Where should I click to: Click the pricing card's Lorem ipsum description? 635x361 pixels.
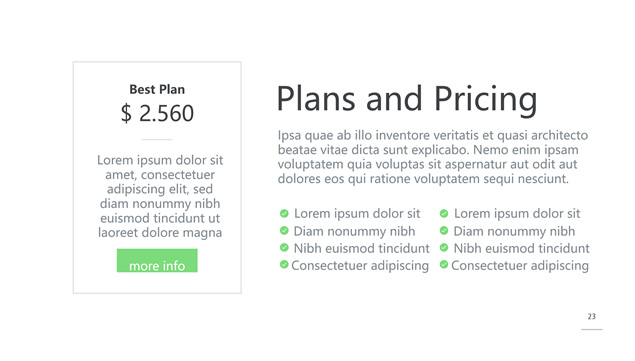[x=160, y=196]
